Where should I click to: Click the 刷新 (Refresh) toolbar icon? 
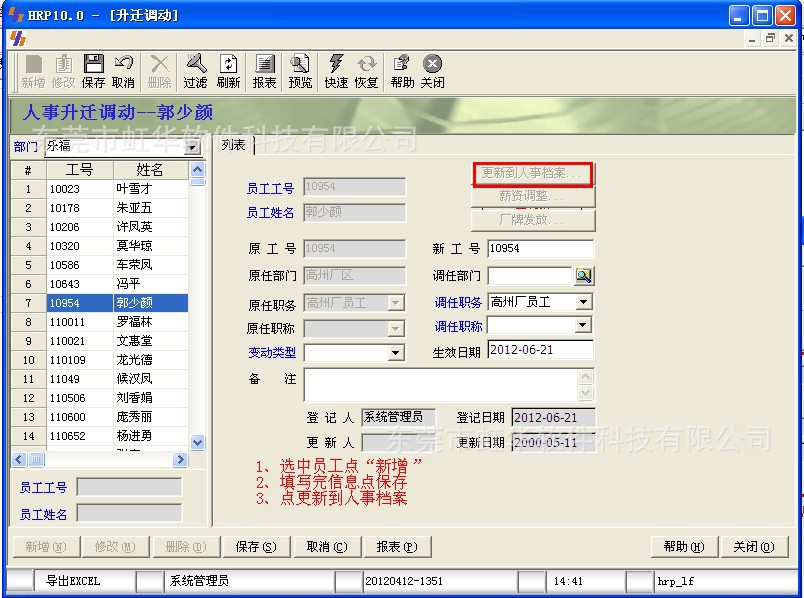point(228,71)
